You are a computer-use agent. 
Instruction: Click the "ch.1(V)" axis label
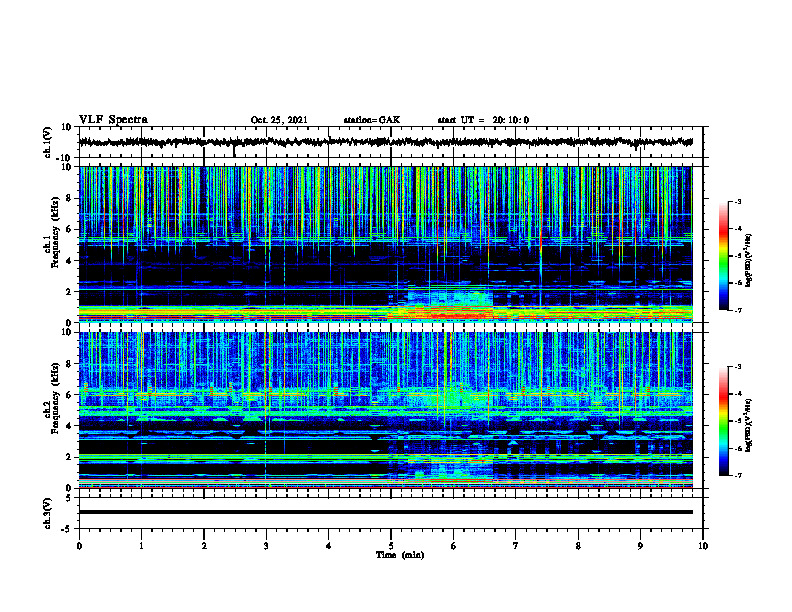pyautogui.click(x=48, y=142)
